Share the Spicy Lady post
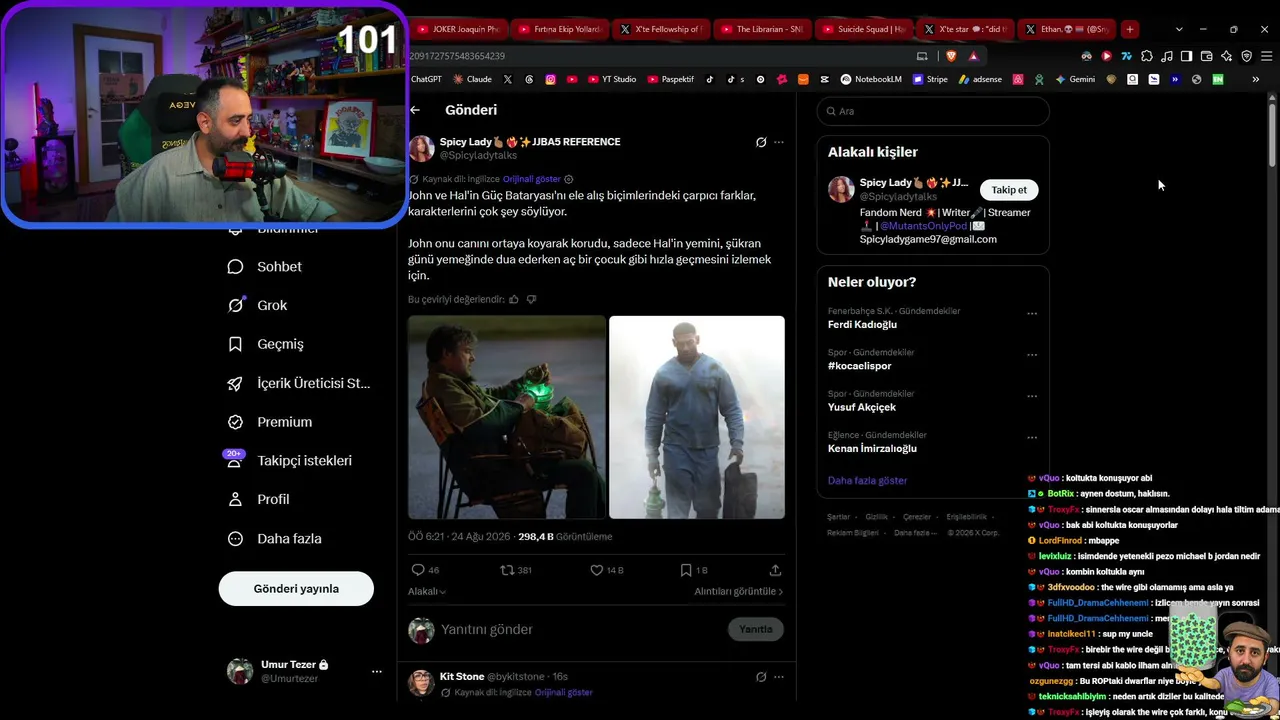This screenshot has width=1280, height=720. 775,570
